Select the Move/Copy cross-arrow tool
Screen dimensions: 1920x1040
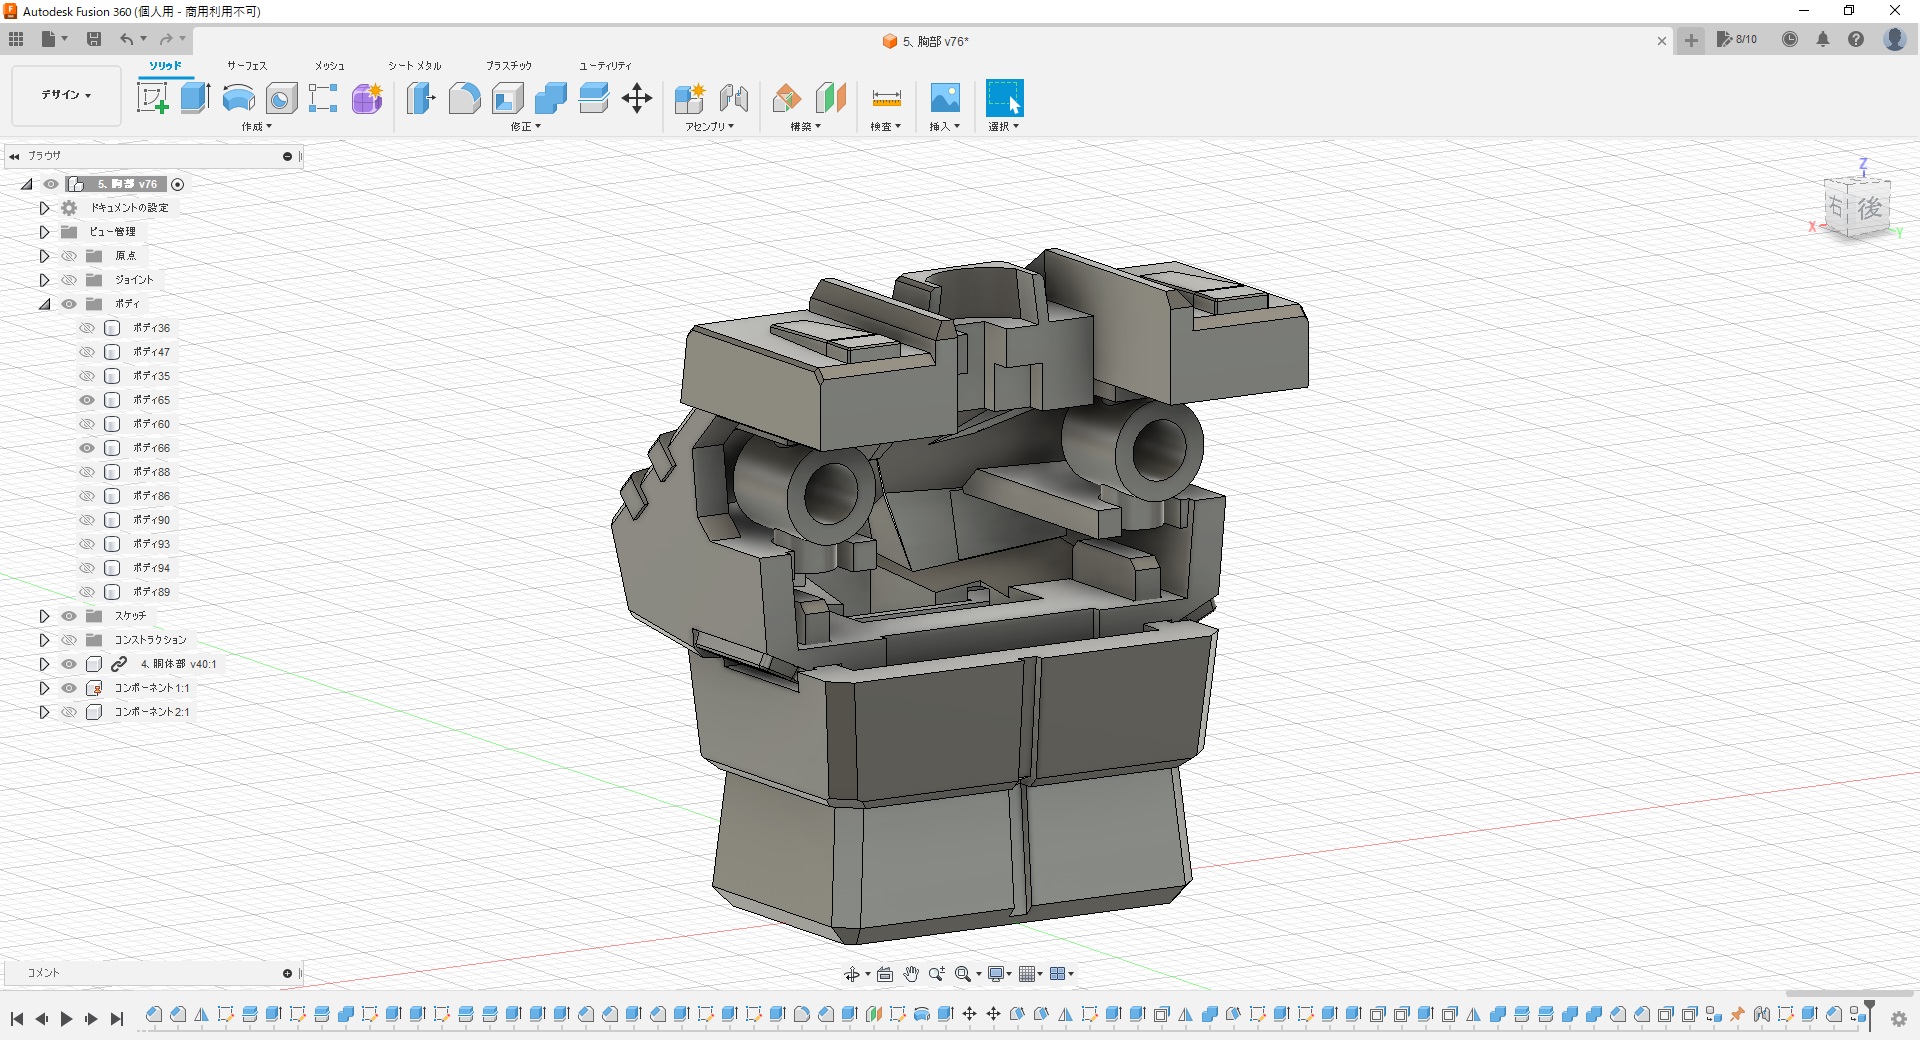(637, 98)
